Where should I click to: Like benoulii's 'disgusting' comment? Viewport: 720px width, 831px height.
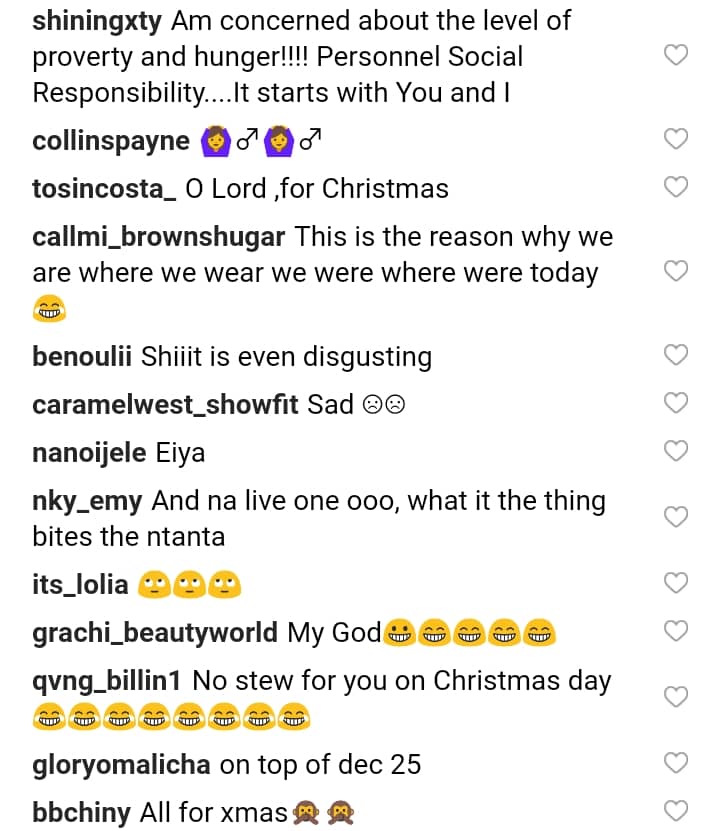click(677, 355)
